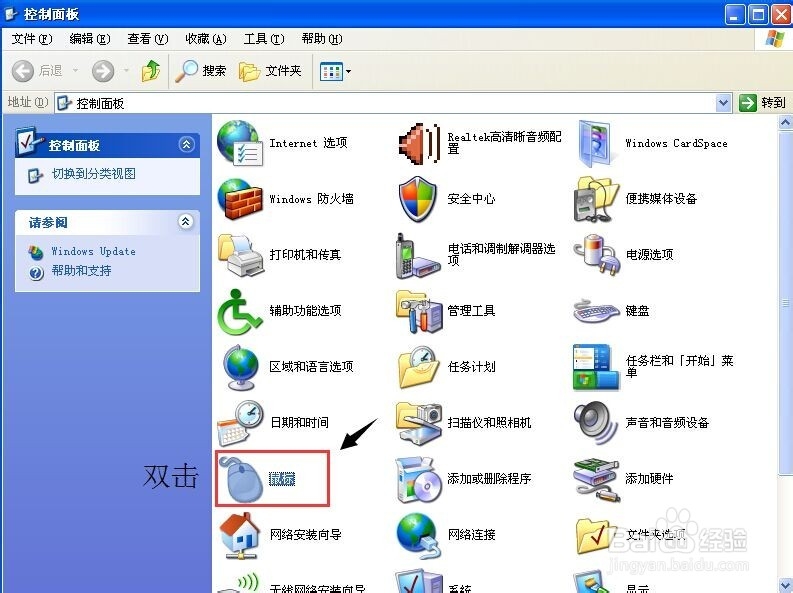Screen dimensions: 793x593
Task: Select the 鼠标 mouse icon
Action: pyautogui.click(x=241, y=479)
